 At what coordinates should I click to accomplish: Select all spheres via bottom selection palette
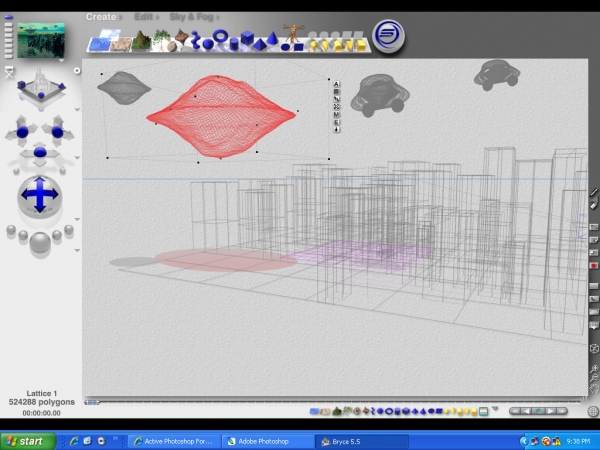[380, 411]
